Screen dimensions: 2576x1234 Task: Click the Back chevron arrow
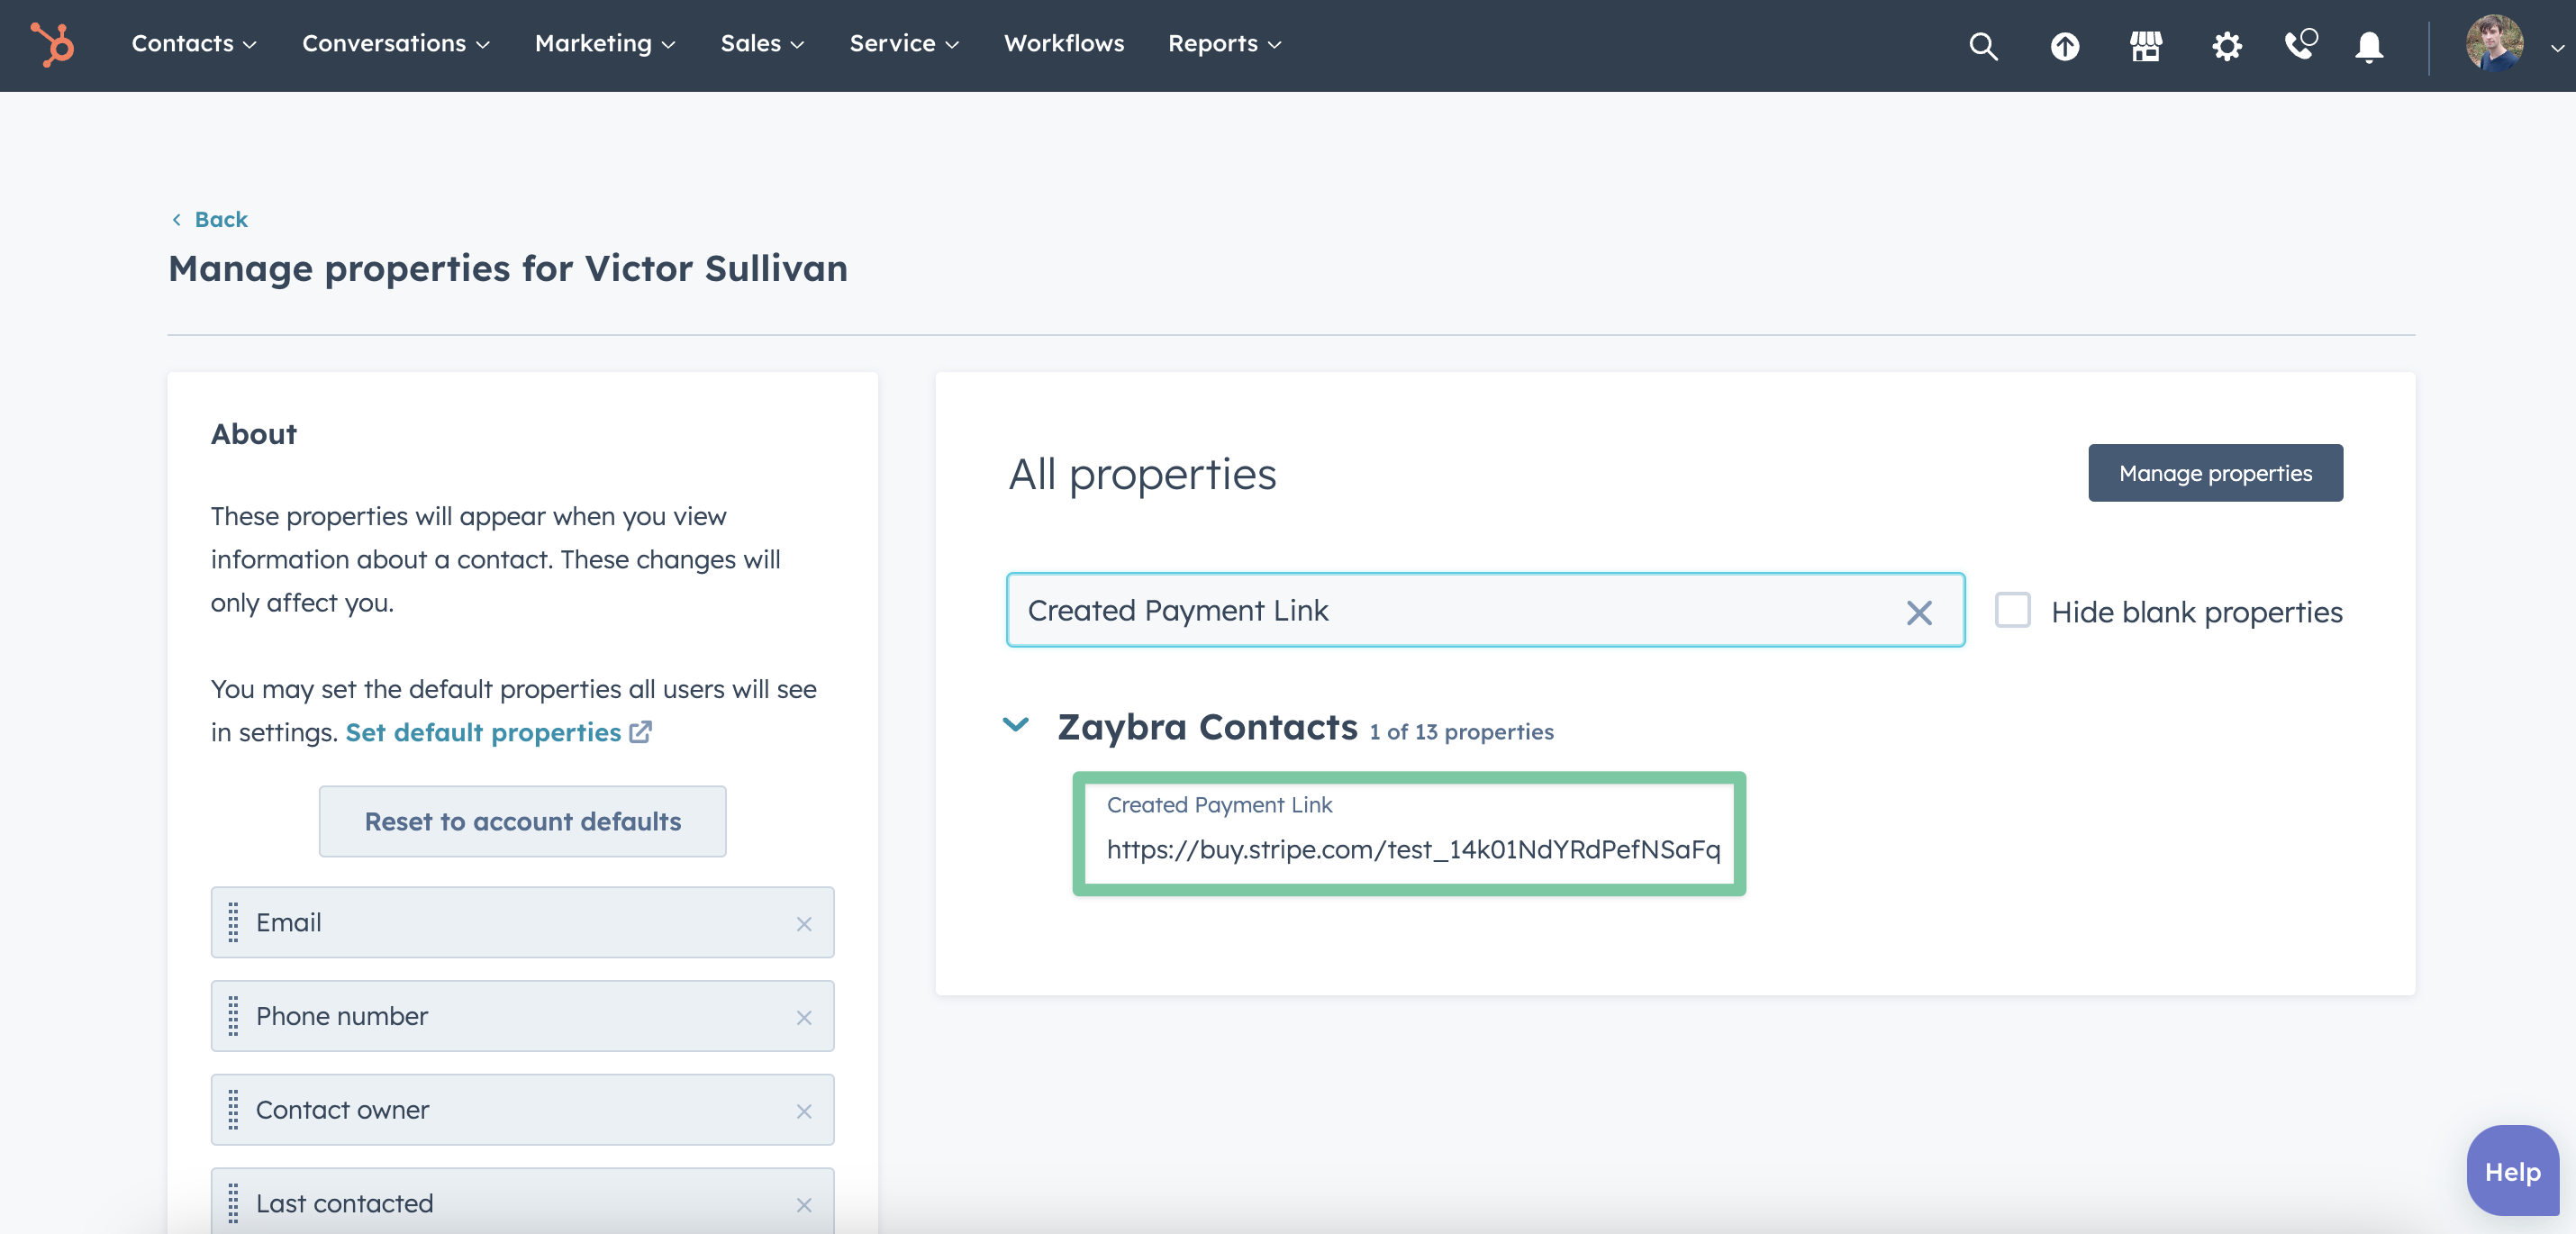(x=177, y=220)
